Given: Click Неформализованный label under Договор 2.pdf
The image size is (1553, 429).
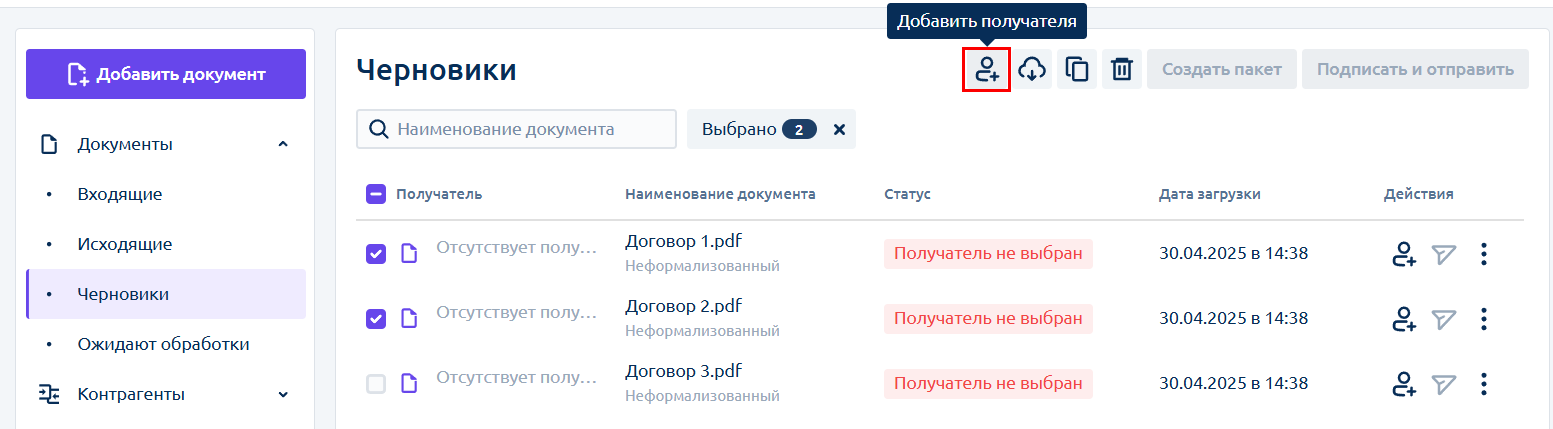Looking at the screenshot, I should coord(702,331).
